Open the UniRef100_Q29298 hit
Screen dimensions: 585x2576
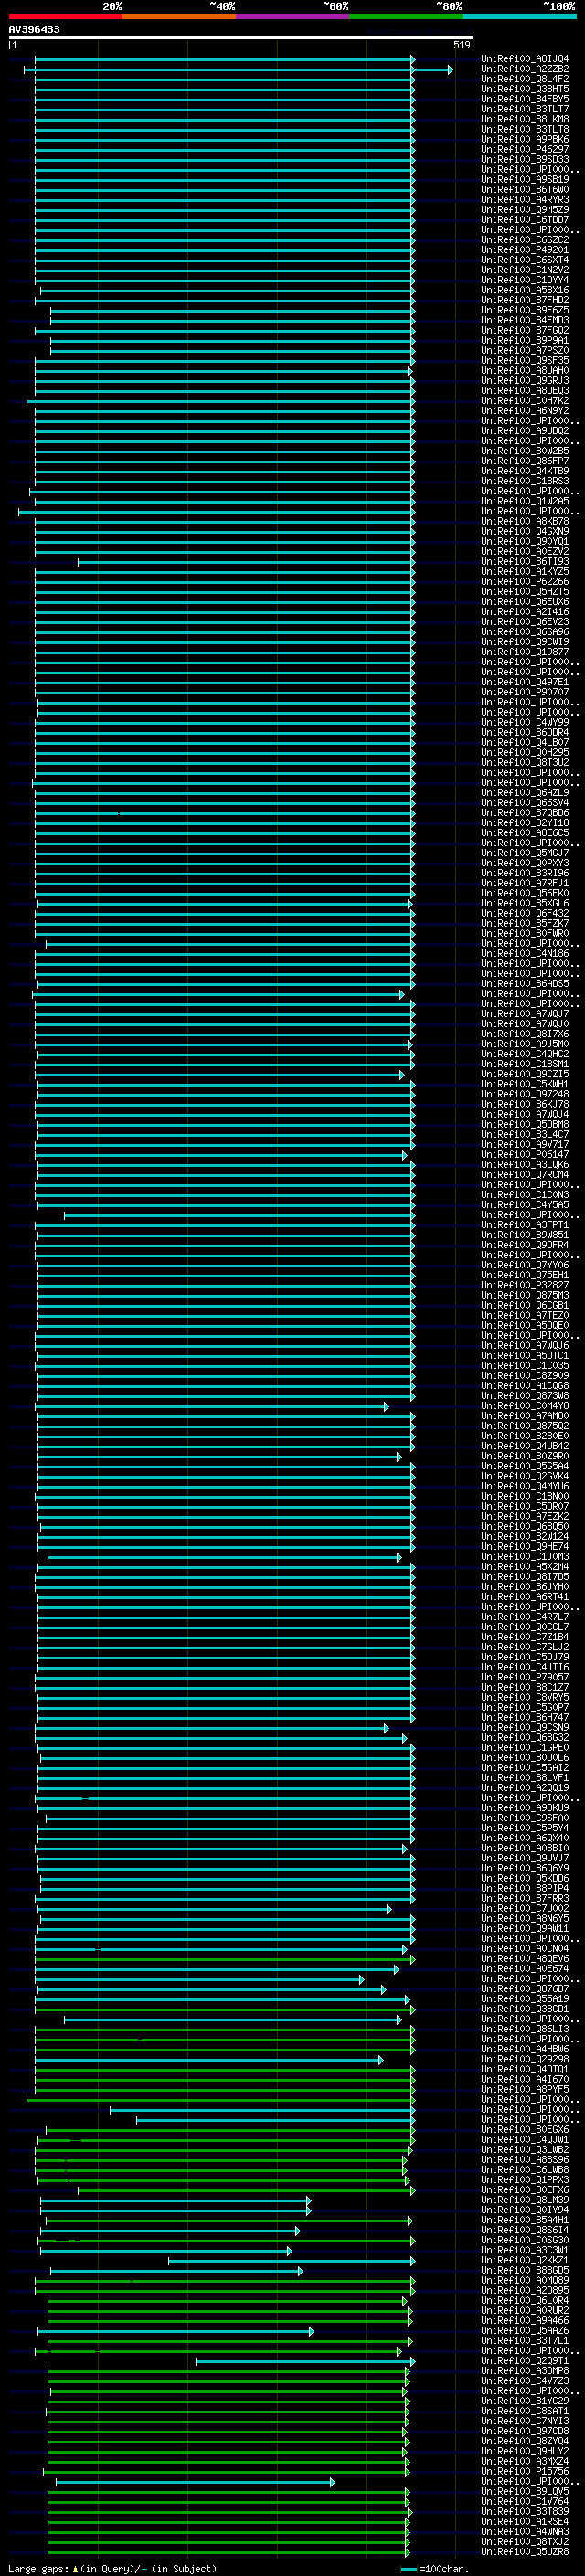tap(525, 2059)
